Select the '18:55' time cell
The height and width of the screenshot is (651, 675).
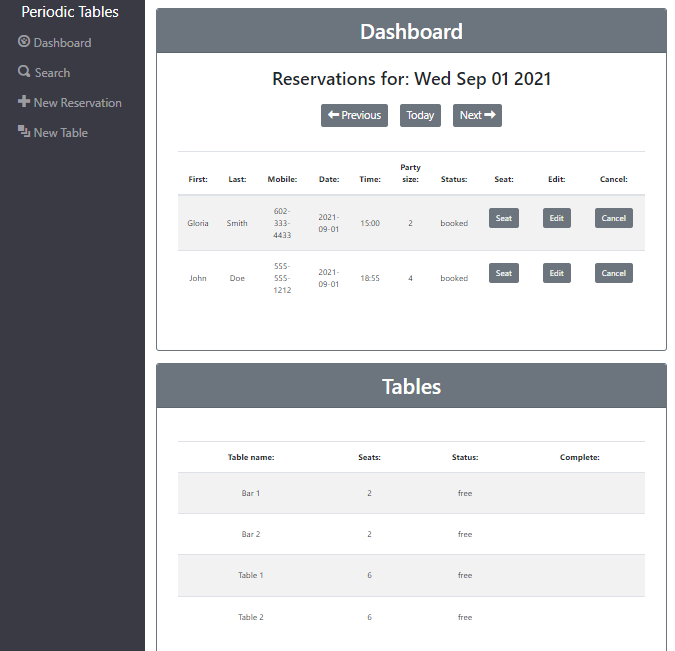click(x=370, y=278)
